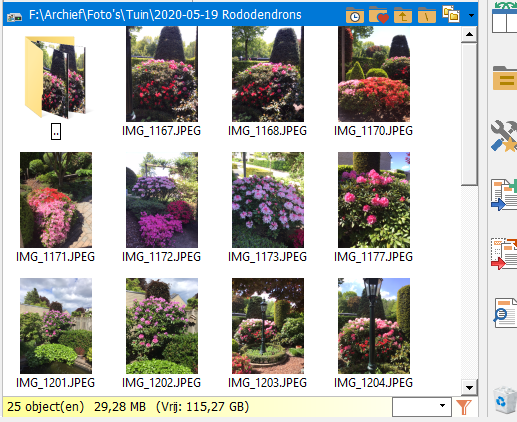This screenshot has height=422, width=517.
Task: Expand the path bar dropdown arrow
Action: (471, 15)
